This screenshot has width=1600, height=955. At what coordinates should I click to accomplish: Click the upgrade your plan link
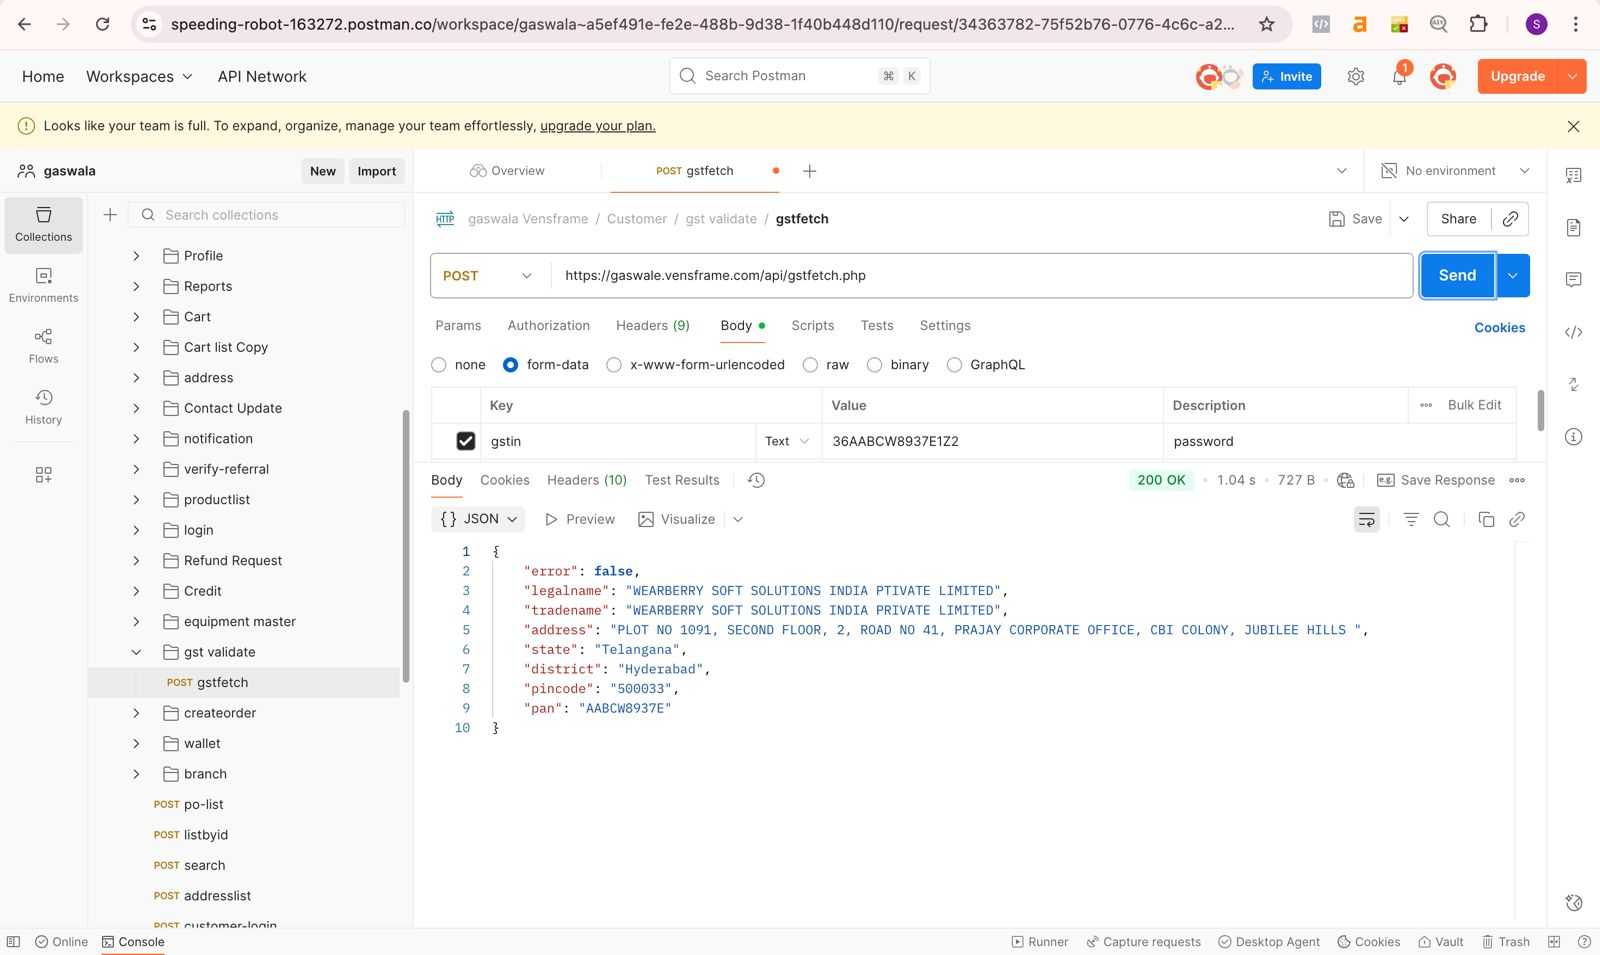597,126
